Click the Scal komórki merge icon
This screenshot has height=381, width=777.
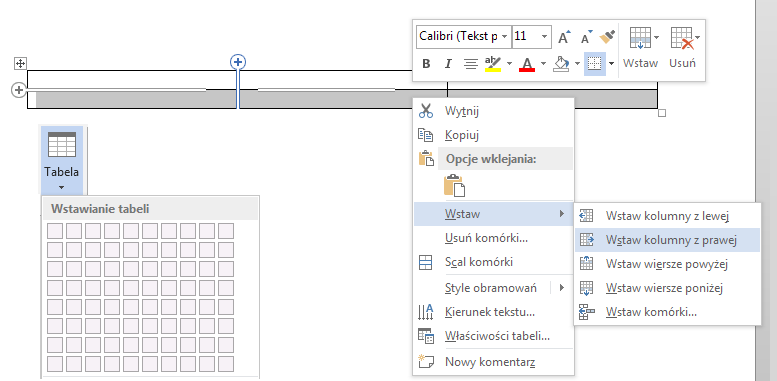[x=426, y=262]
